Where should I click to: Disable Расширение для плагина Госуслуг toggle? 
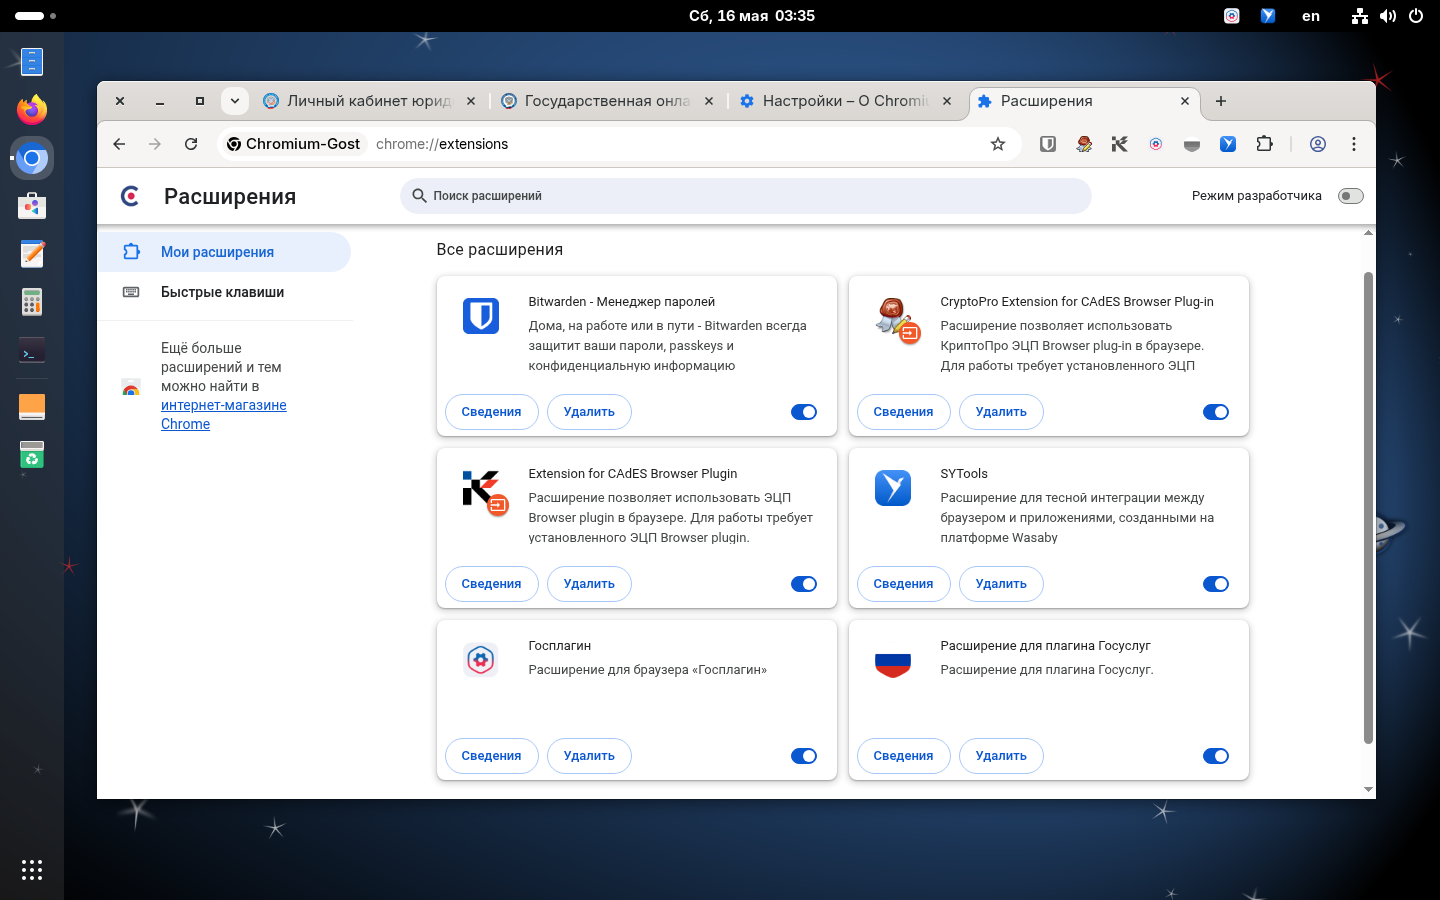tap(1216, 756)
